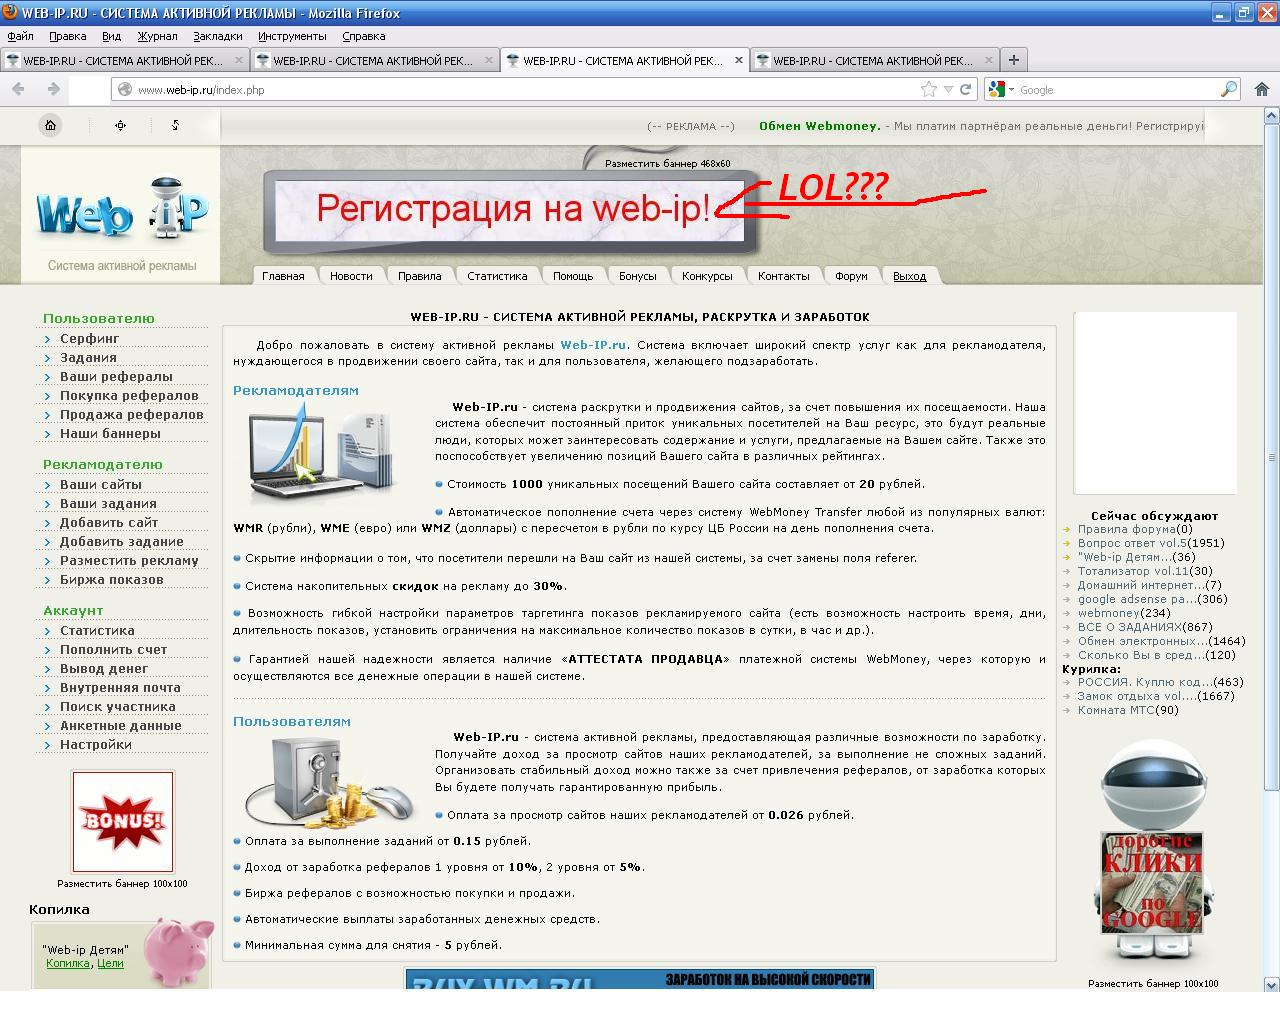Open the Google search engine dropdown
Screen dimensions: 1280x1024
pyautogui.click(x=1001, y=89)
